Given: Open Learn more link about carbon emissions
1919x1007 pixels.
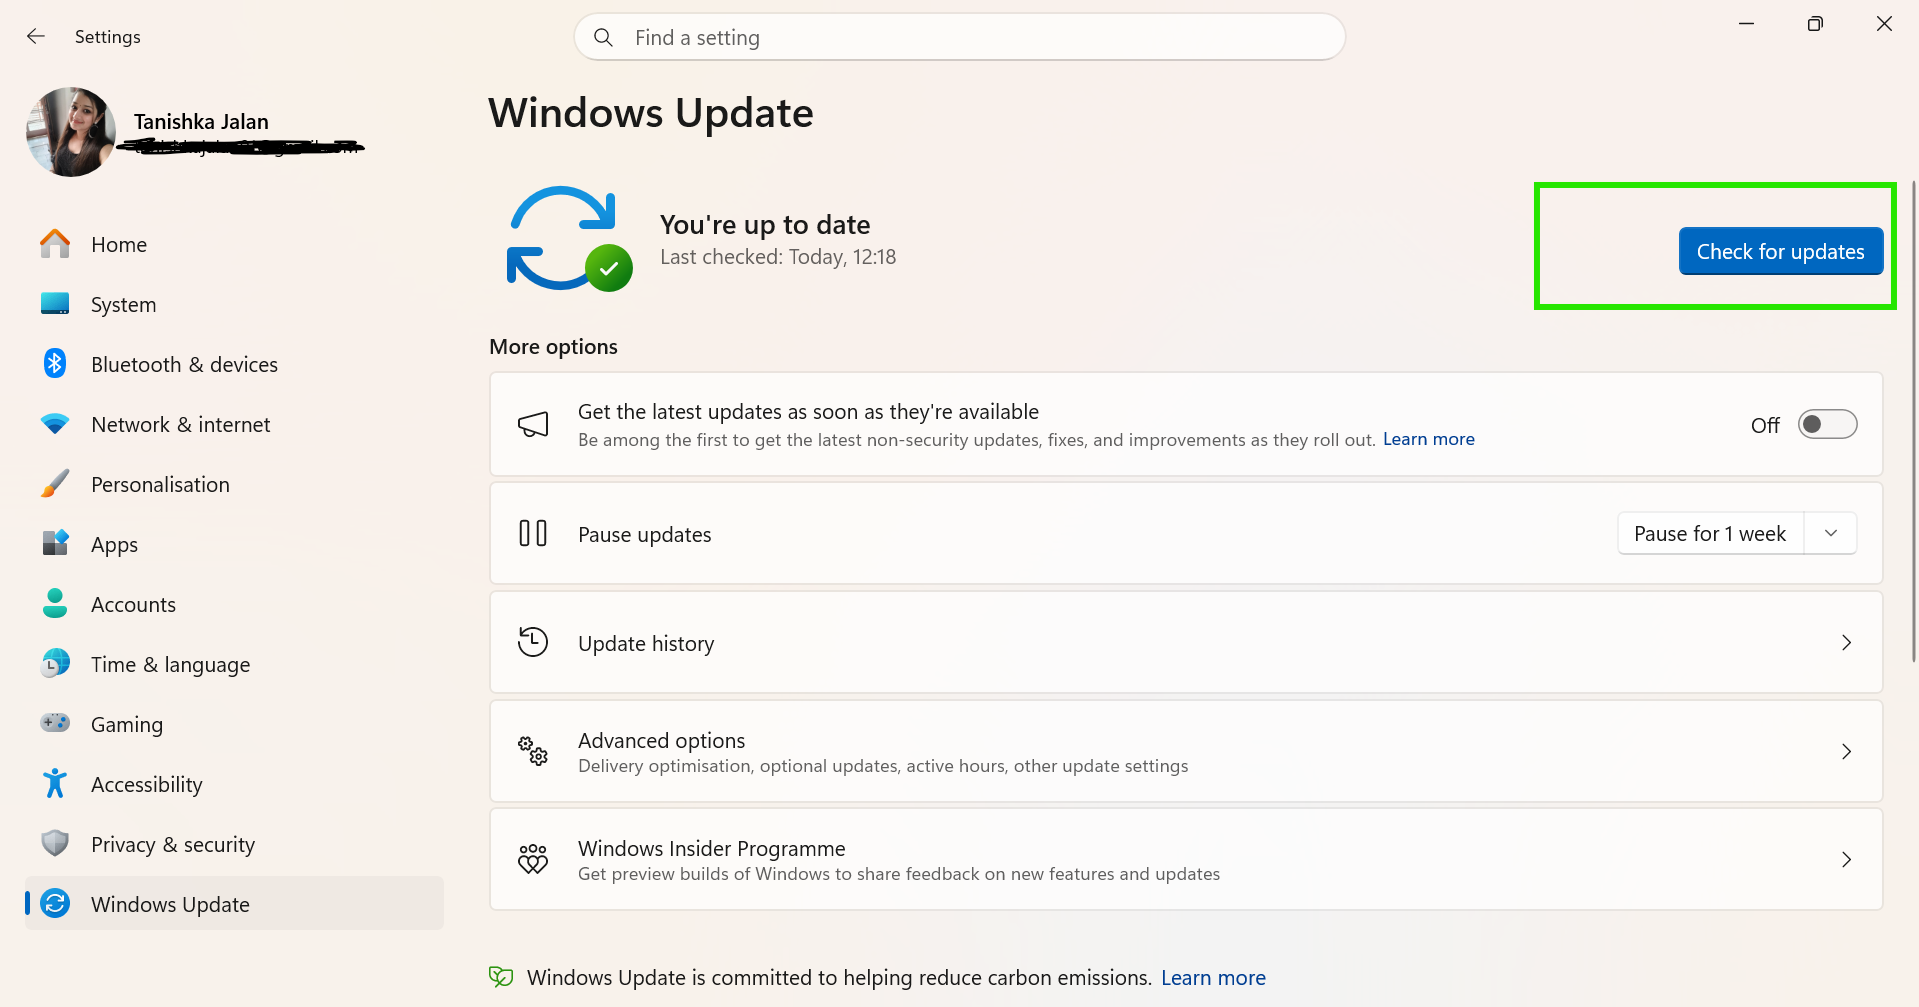Looking at the screenshot, I should [1213, 977].
